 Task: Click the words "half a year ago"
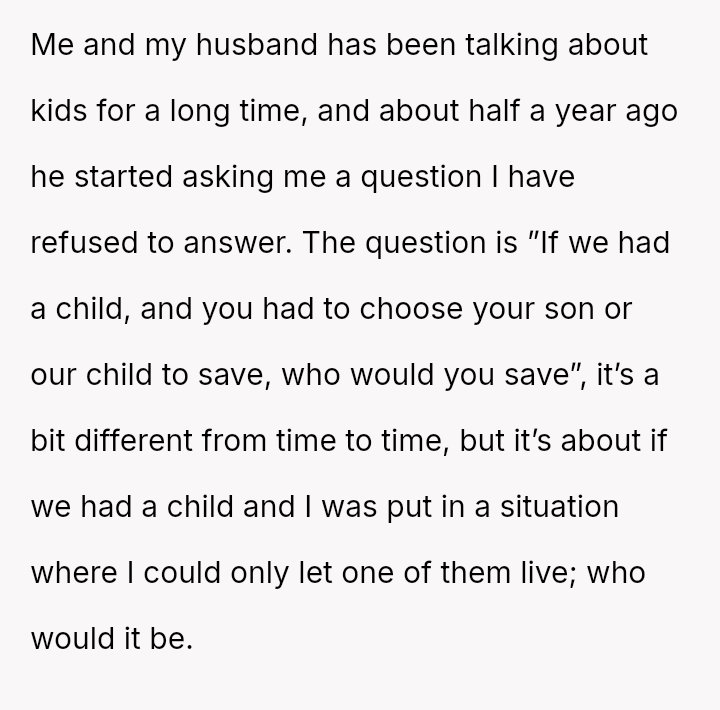tap(573, 111)
